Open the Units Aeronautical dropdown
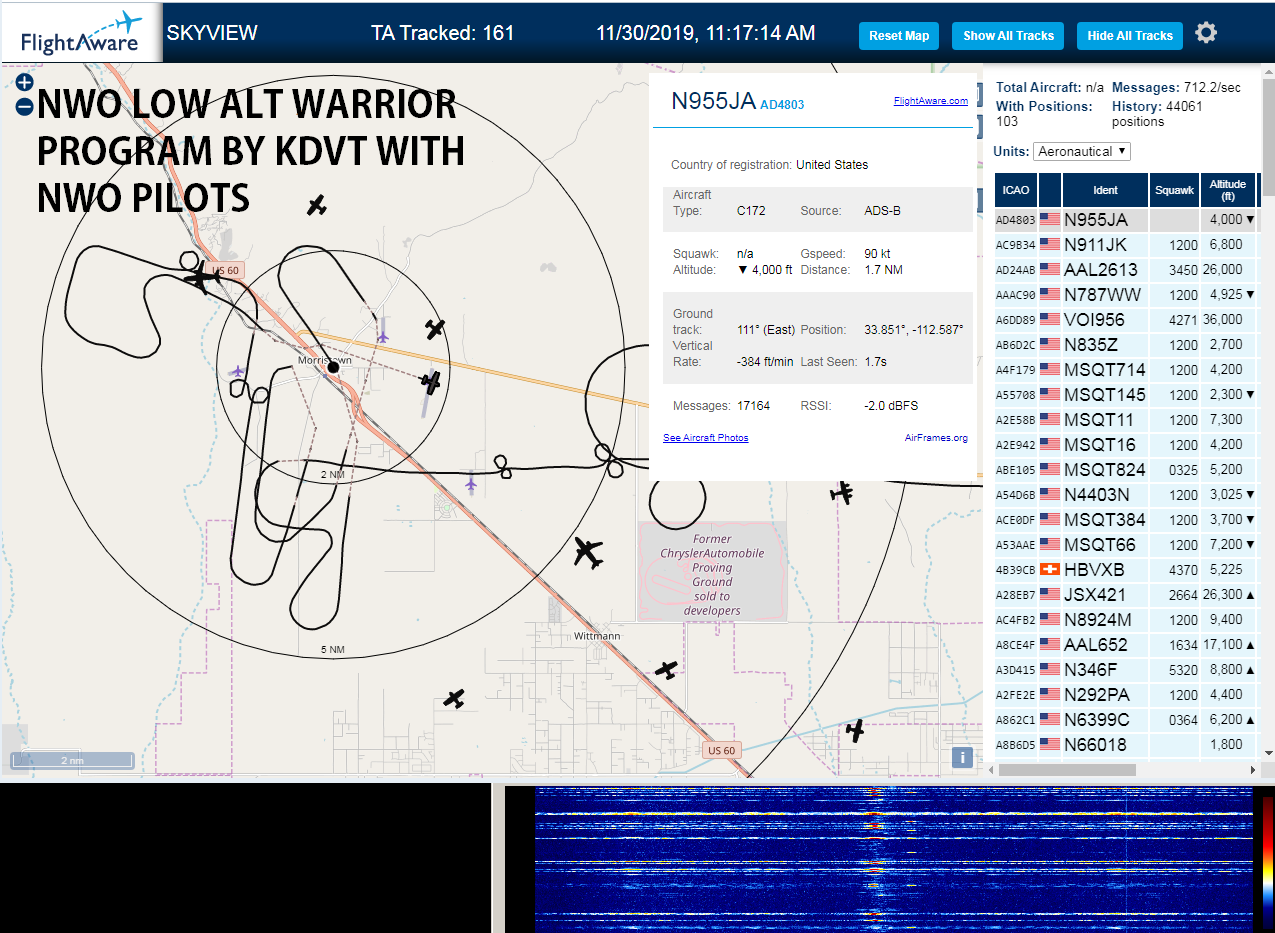Screen dimensions: 1275x933 [x=1082, y=151]
